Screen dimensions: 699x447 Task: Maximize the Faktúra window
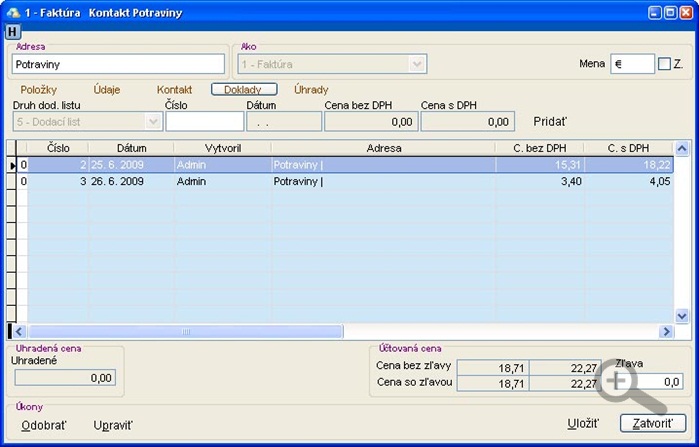click(x=670, y=12)
